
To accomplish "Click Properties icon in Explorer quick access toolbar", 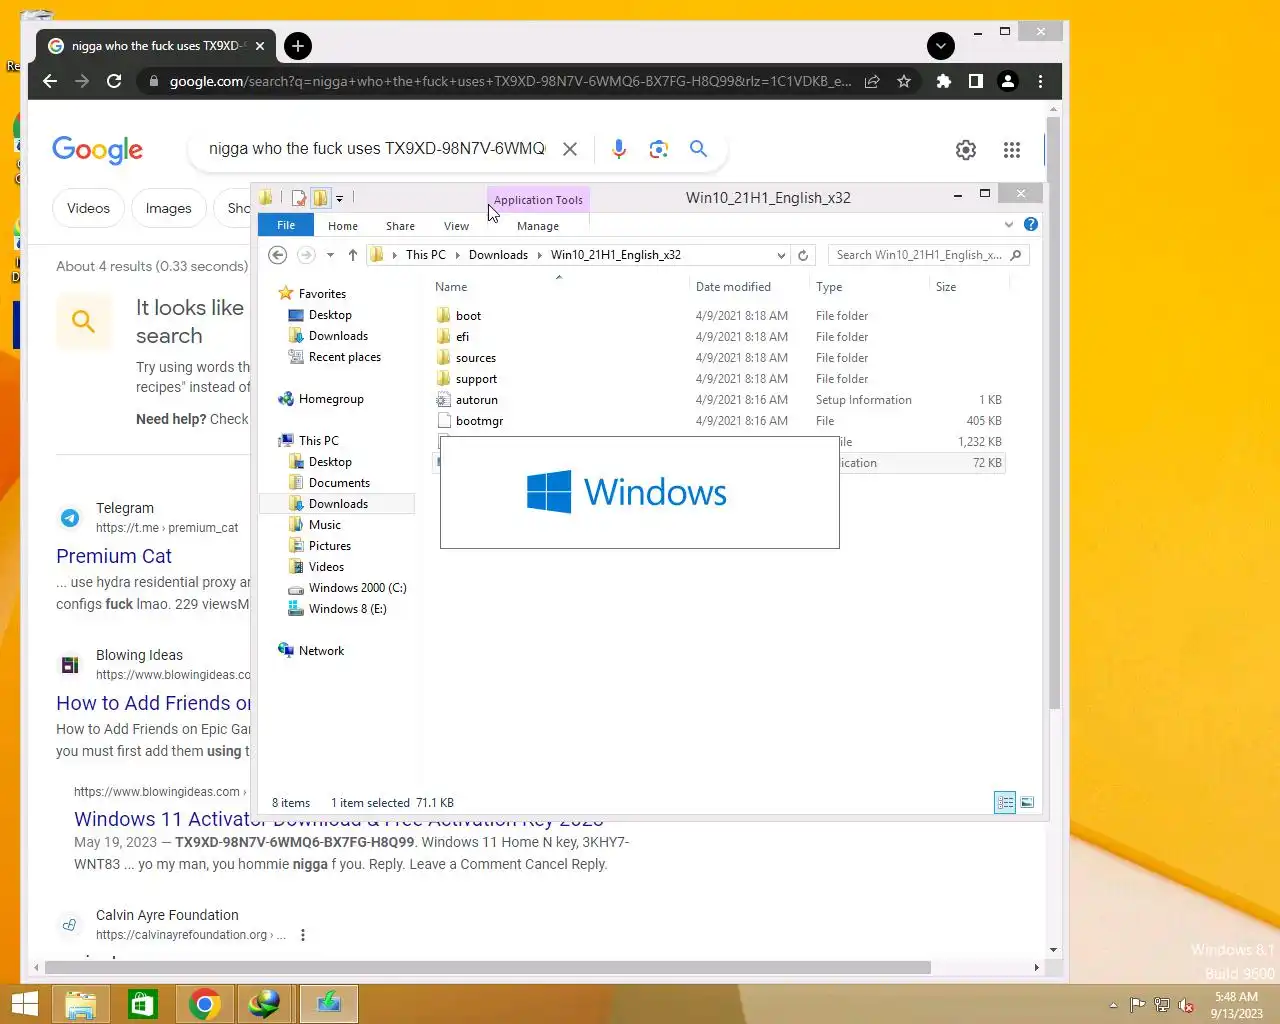I will (298, 198).
